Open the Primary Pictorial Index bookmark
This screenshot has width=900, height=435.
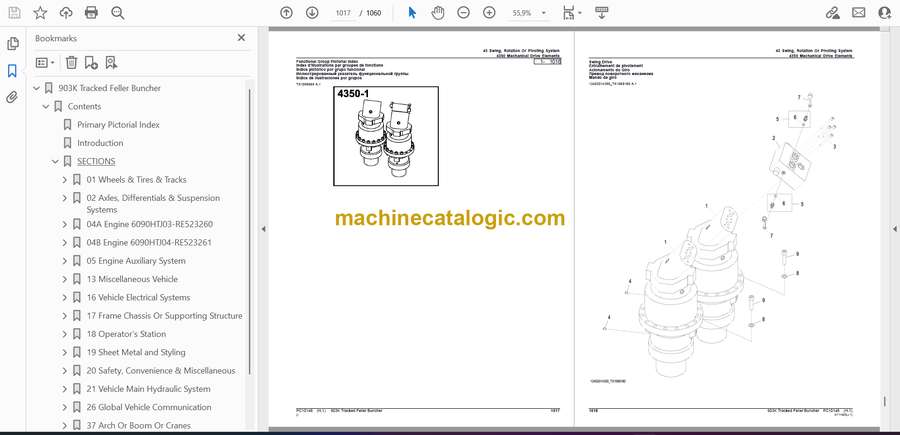[x=118, y=125]
